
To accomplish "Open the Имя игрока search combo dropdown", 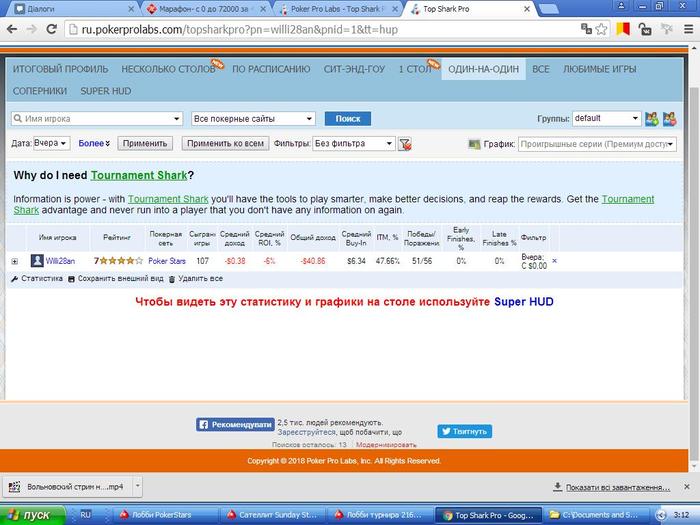I will (x=176, y=119).
